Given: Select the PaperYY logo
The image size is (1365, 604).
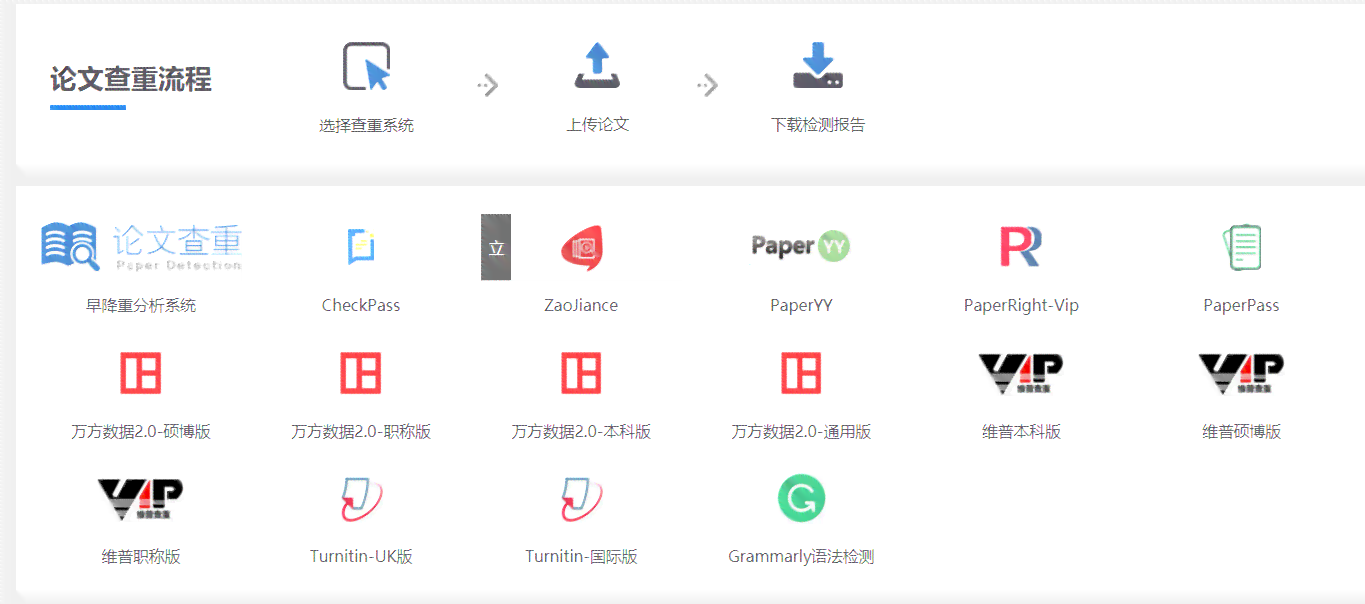Looking at the screenshot, I should point(801,246).
